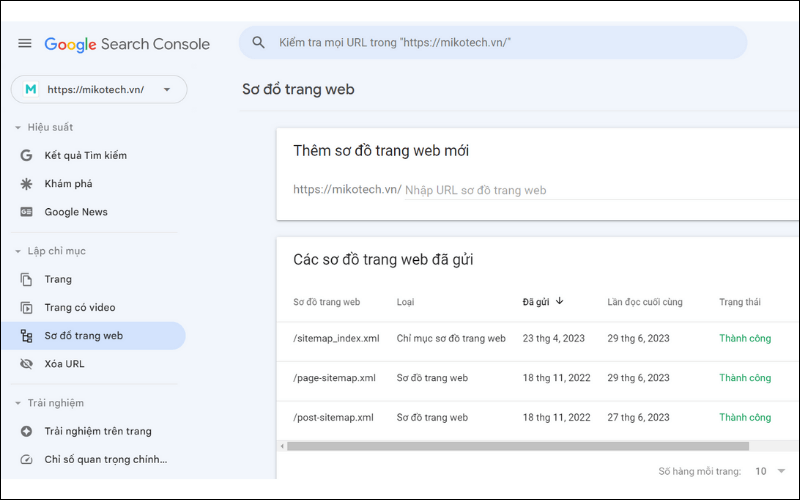Open the https://mikotech.vn/ property selector
The height and width of the screenshot is (500, 800).
pyautogui.click(x=99, y=89)
